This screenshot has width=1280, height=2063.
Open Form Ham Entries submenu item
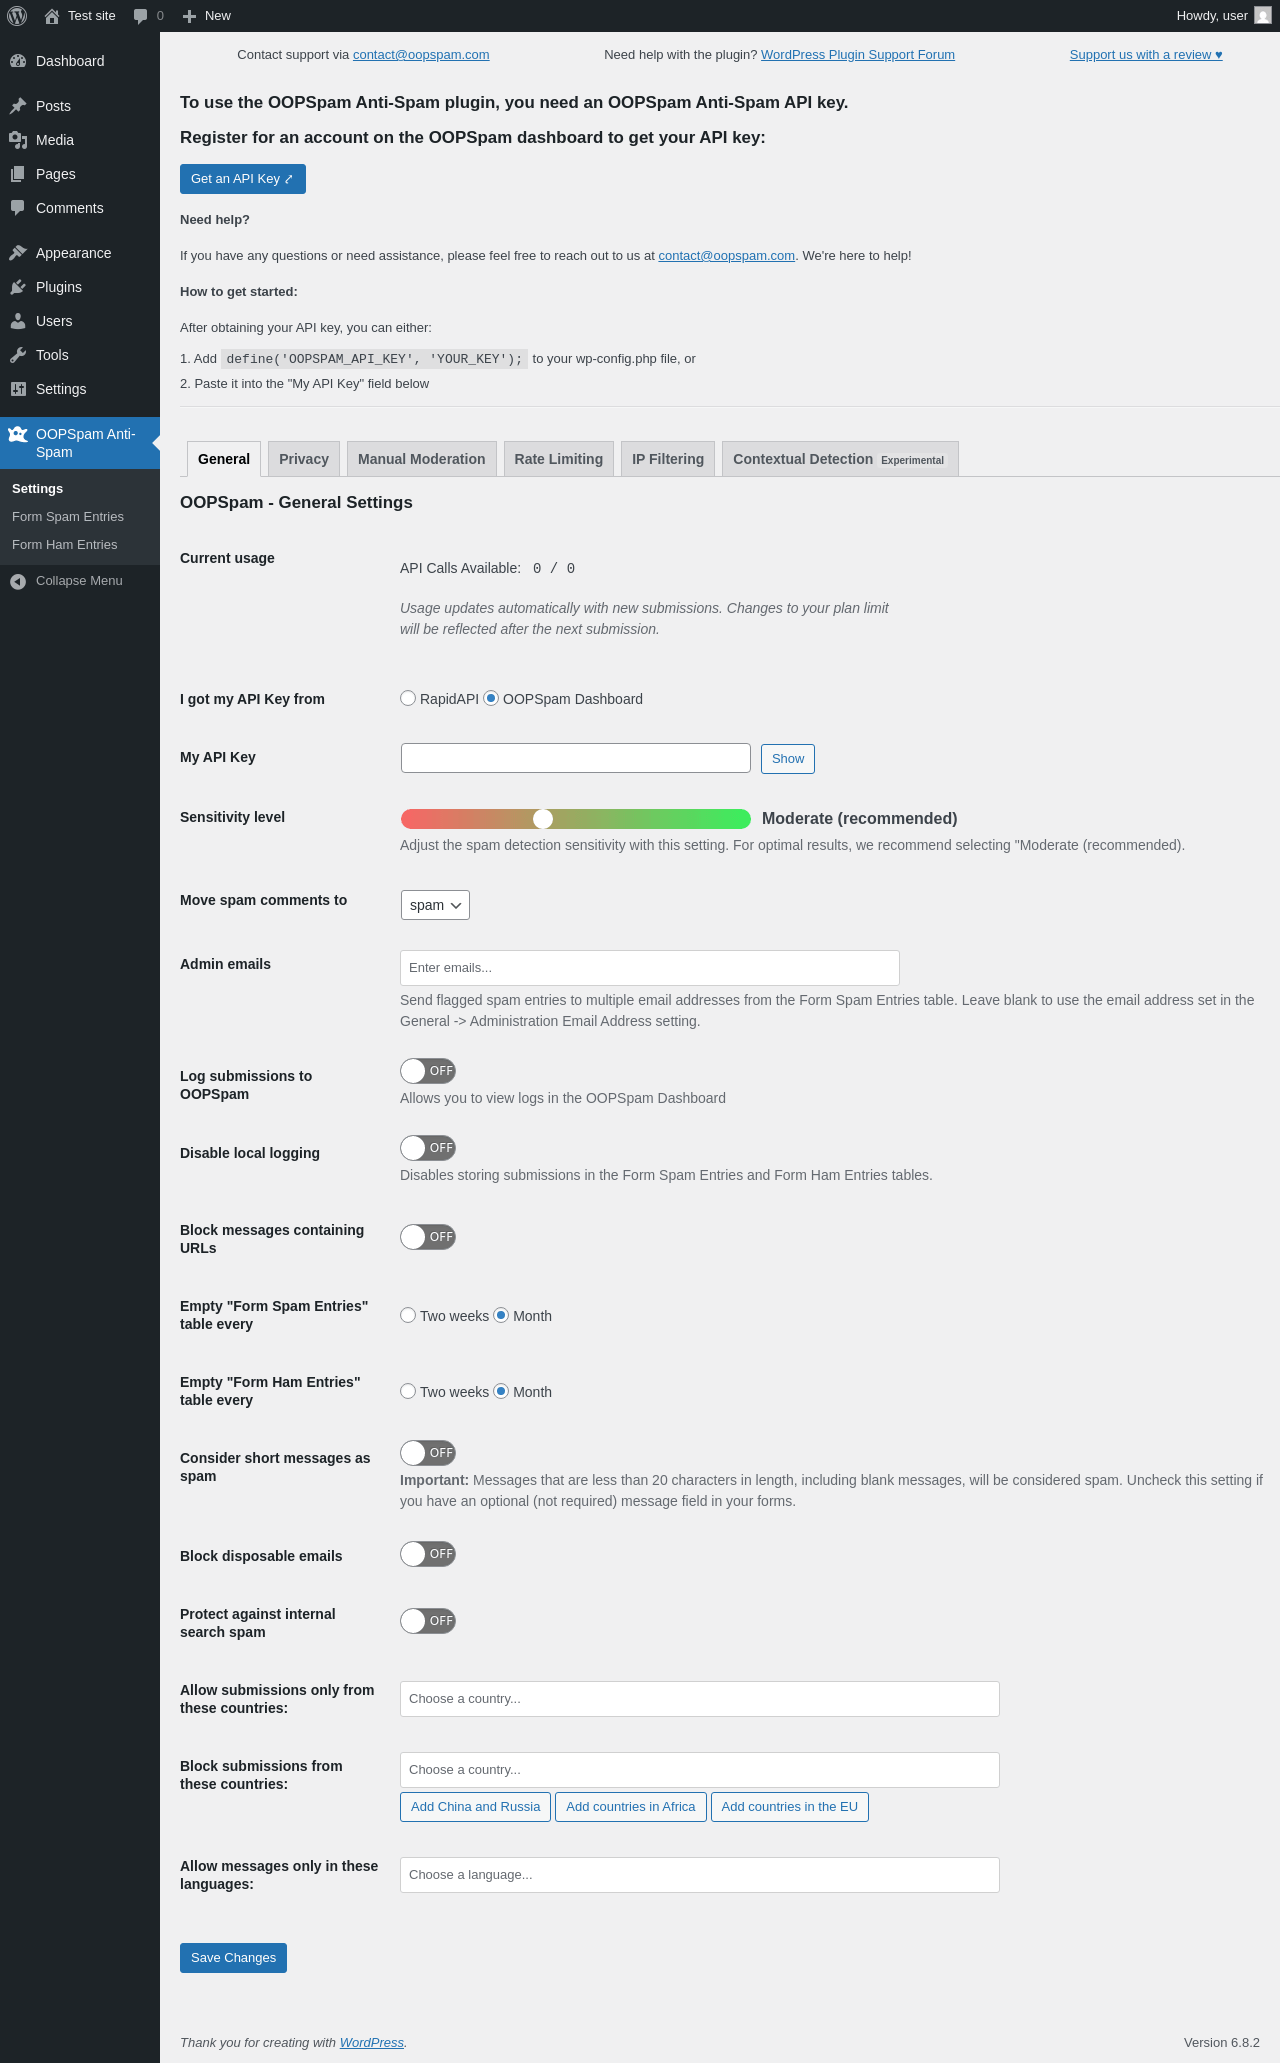65,545
